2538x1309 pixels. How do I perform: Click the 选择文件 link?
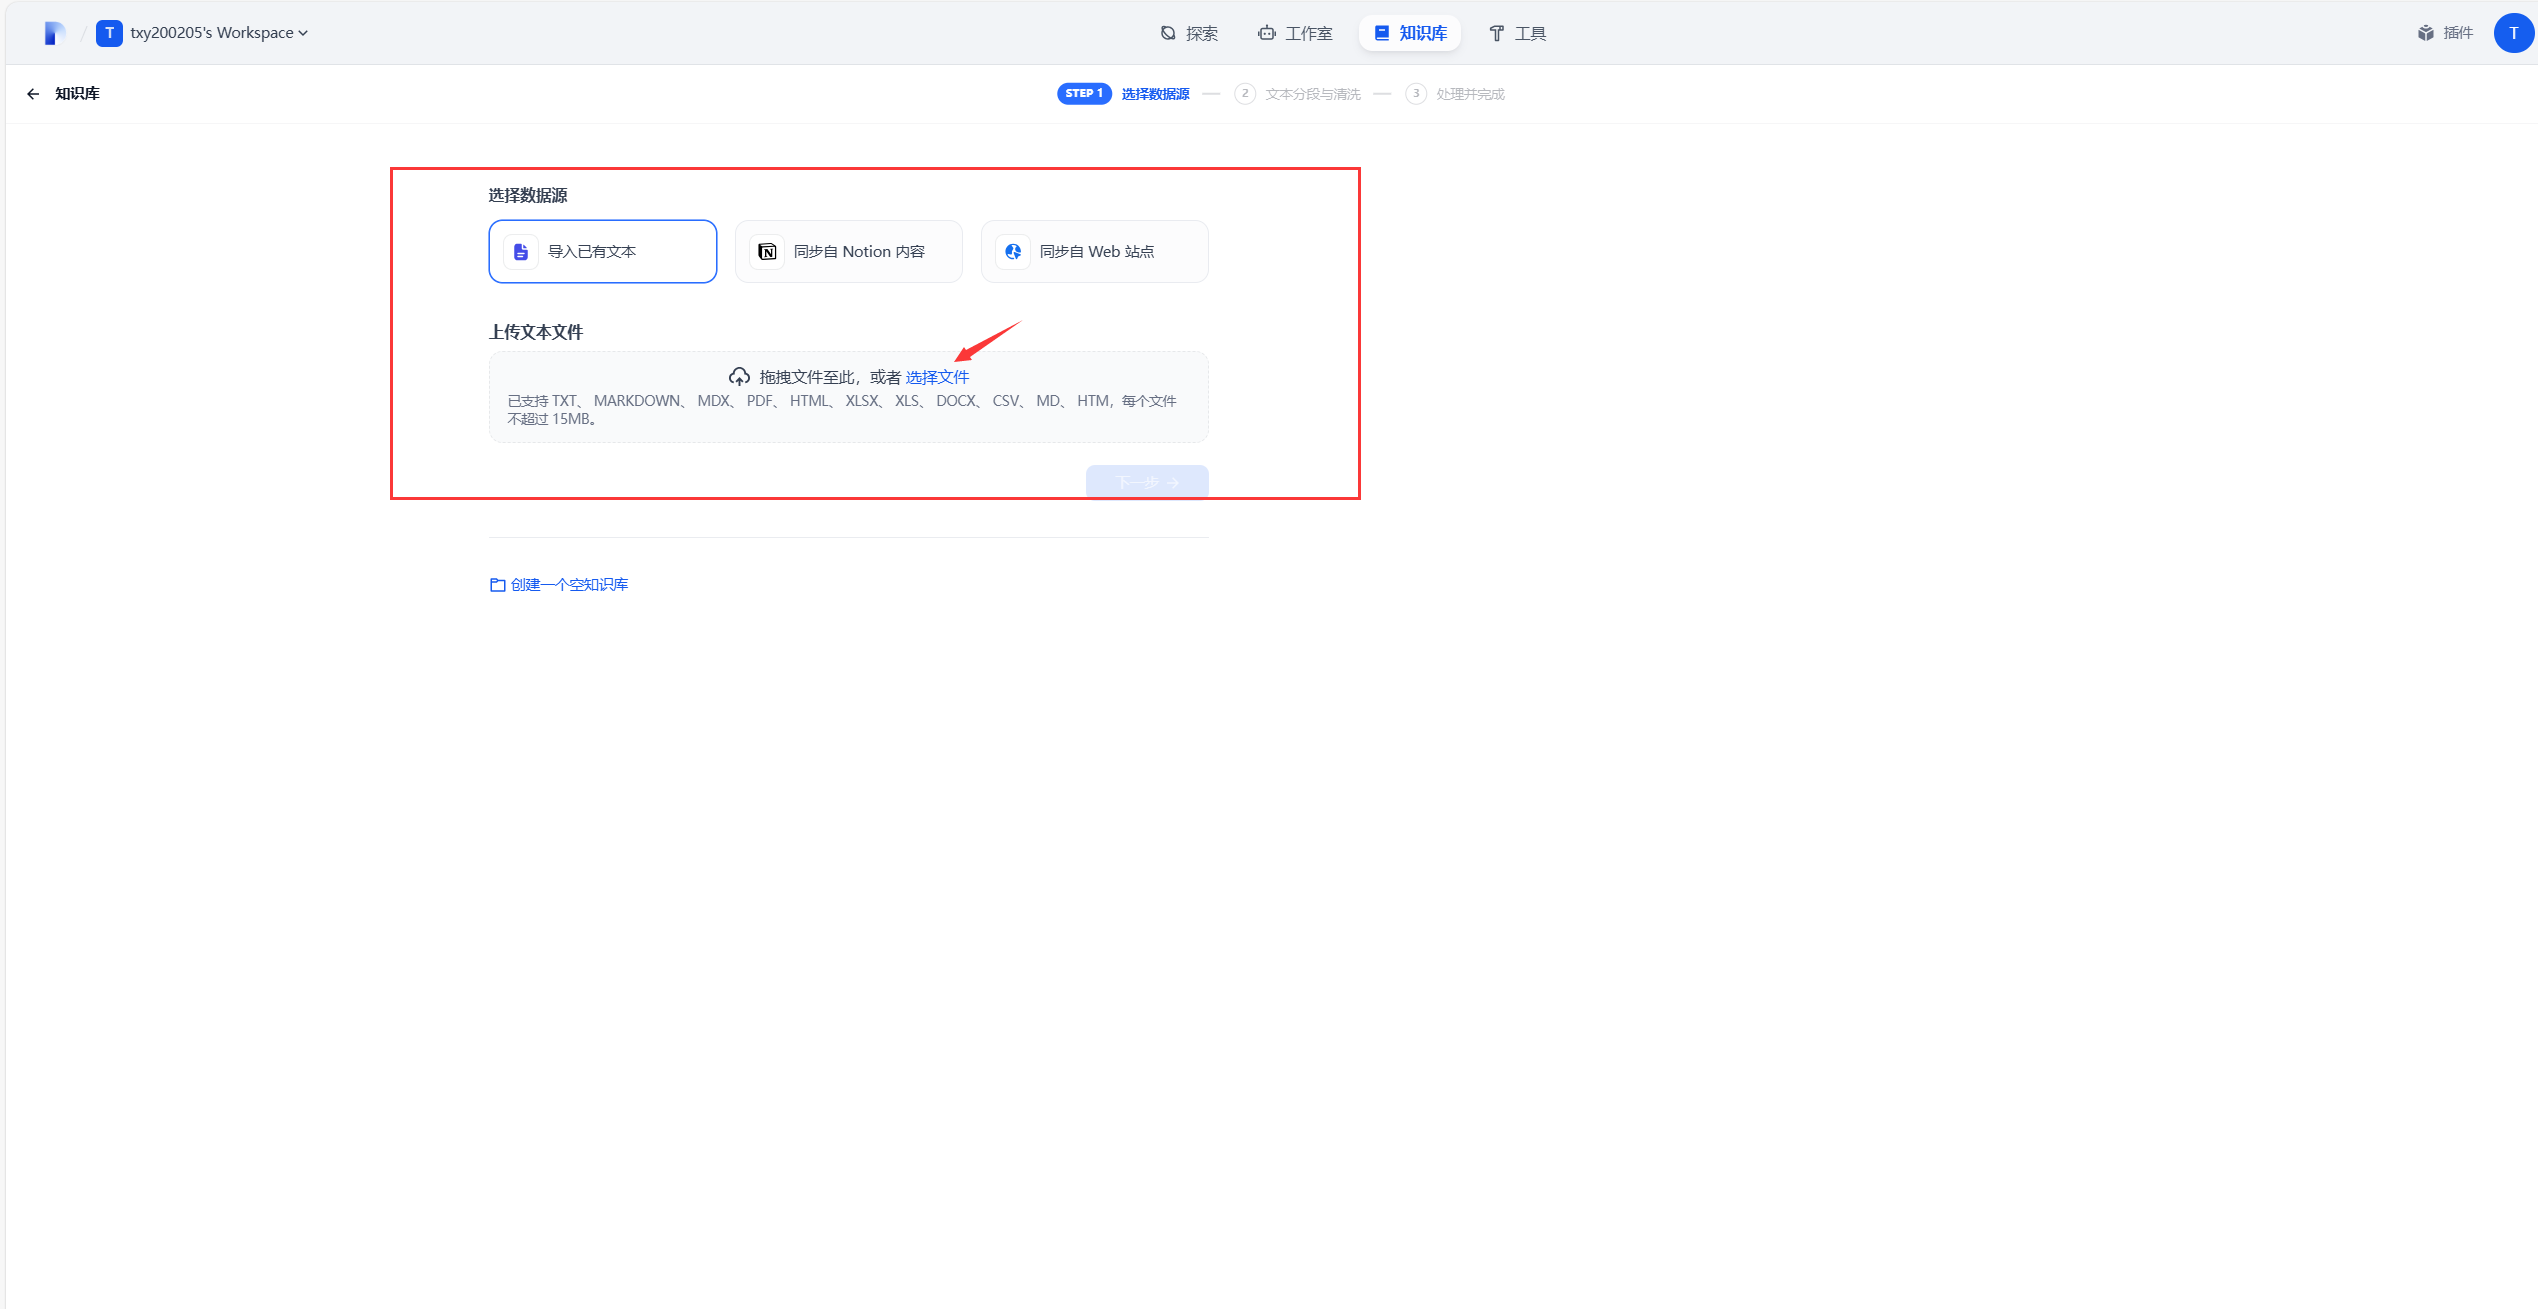click(937, 377)
